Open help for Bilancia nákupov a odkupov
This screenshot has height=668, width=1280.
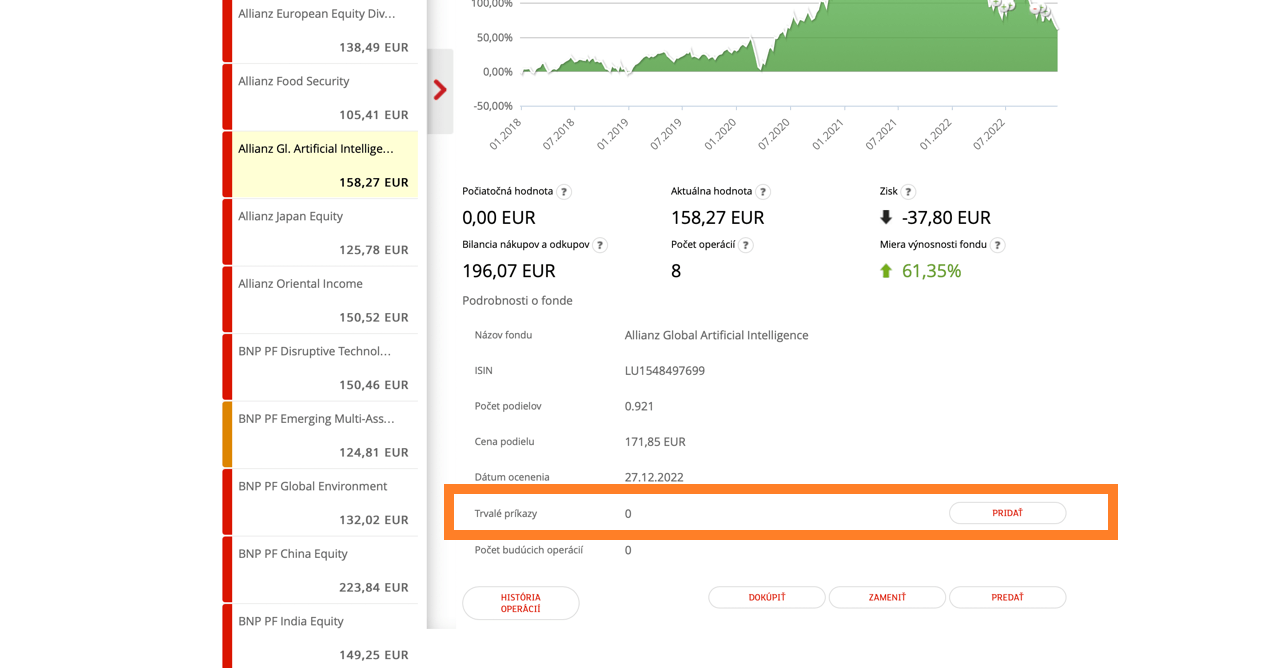click(600, 245)
